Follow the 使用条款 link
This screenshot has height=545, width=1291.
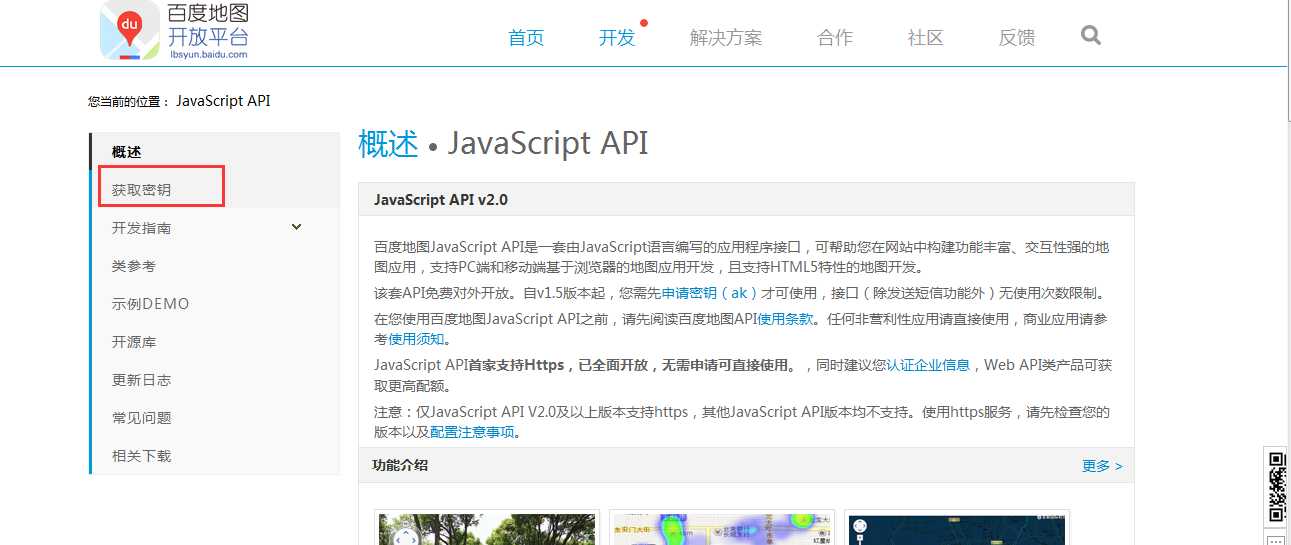[x=786, y=319]
